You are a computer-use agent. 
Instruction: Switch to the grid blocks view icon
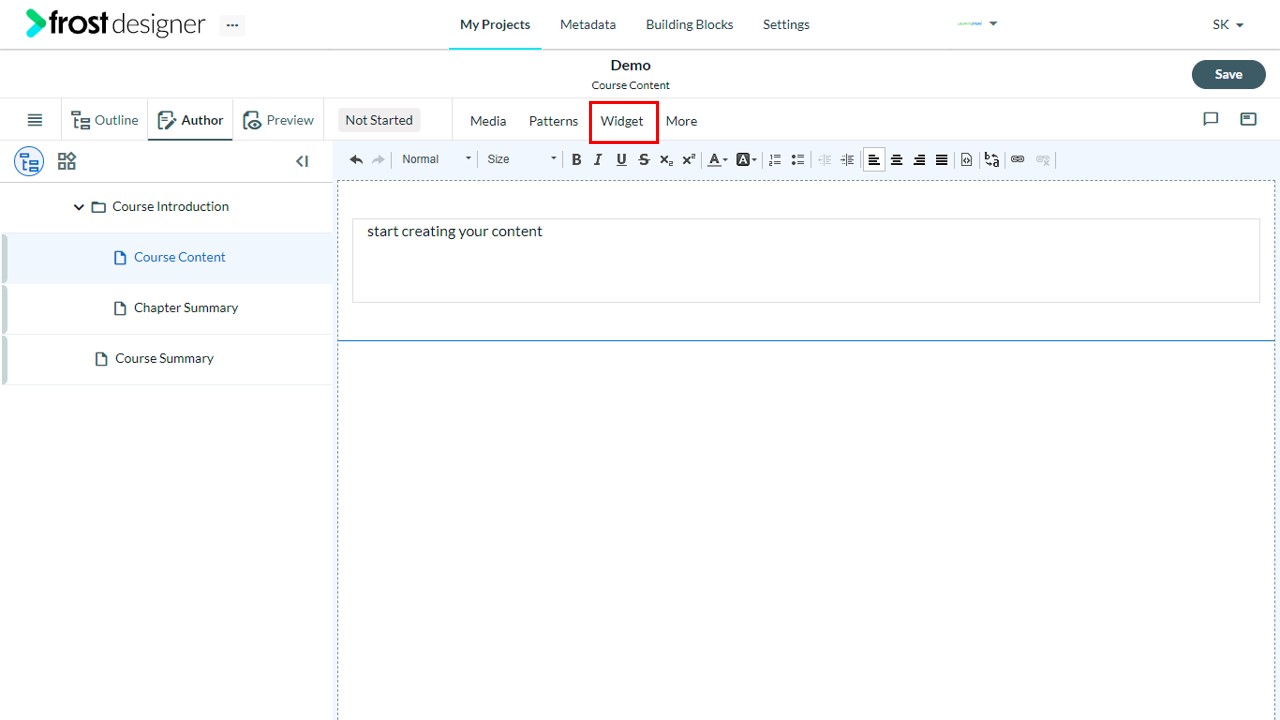tap(67, 161)
